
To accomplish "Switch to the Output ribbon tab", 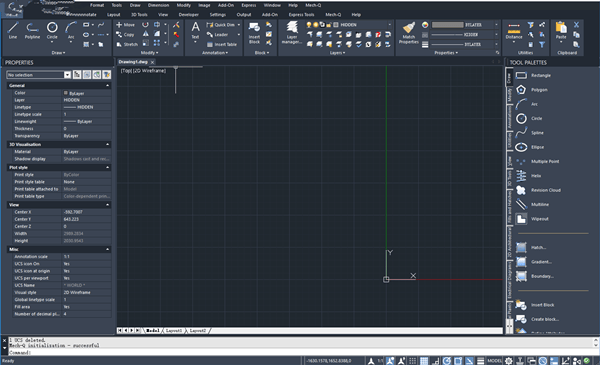I will 244,15.
